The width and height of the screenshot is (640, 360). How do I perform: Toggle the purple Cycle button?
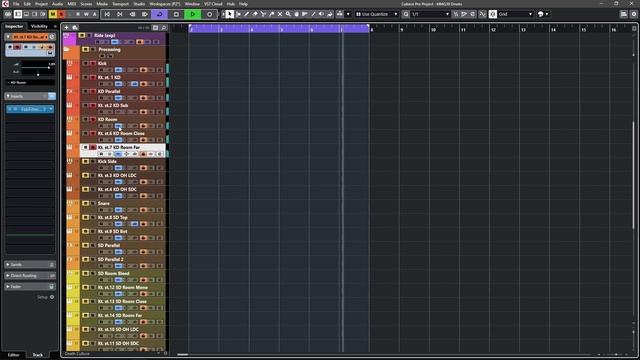pos(160,14)
